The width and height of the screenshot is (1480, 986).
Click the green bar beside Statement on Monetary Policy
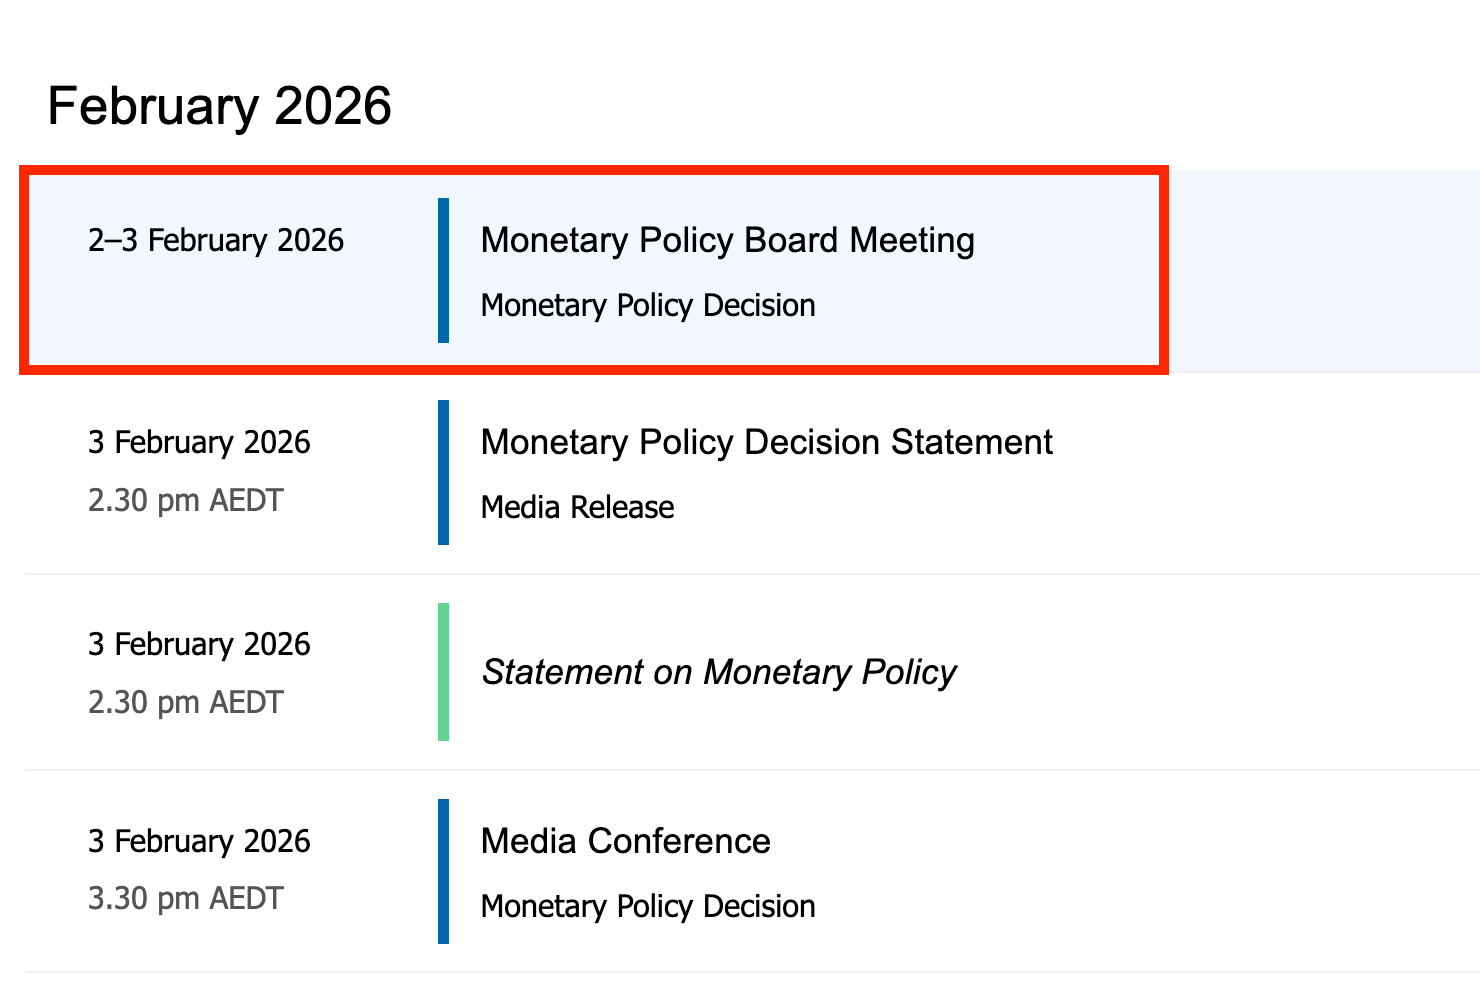[443, 672]
